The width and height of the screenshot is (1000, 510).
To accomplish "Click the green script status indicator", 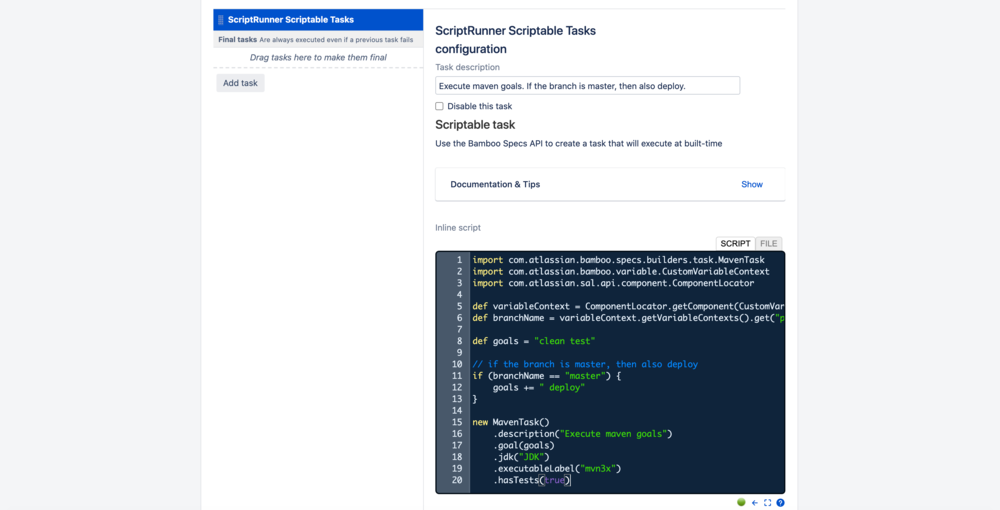I will pos(741,502).
